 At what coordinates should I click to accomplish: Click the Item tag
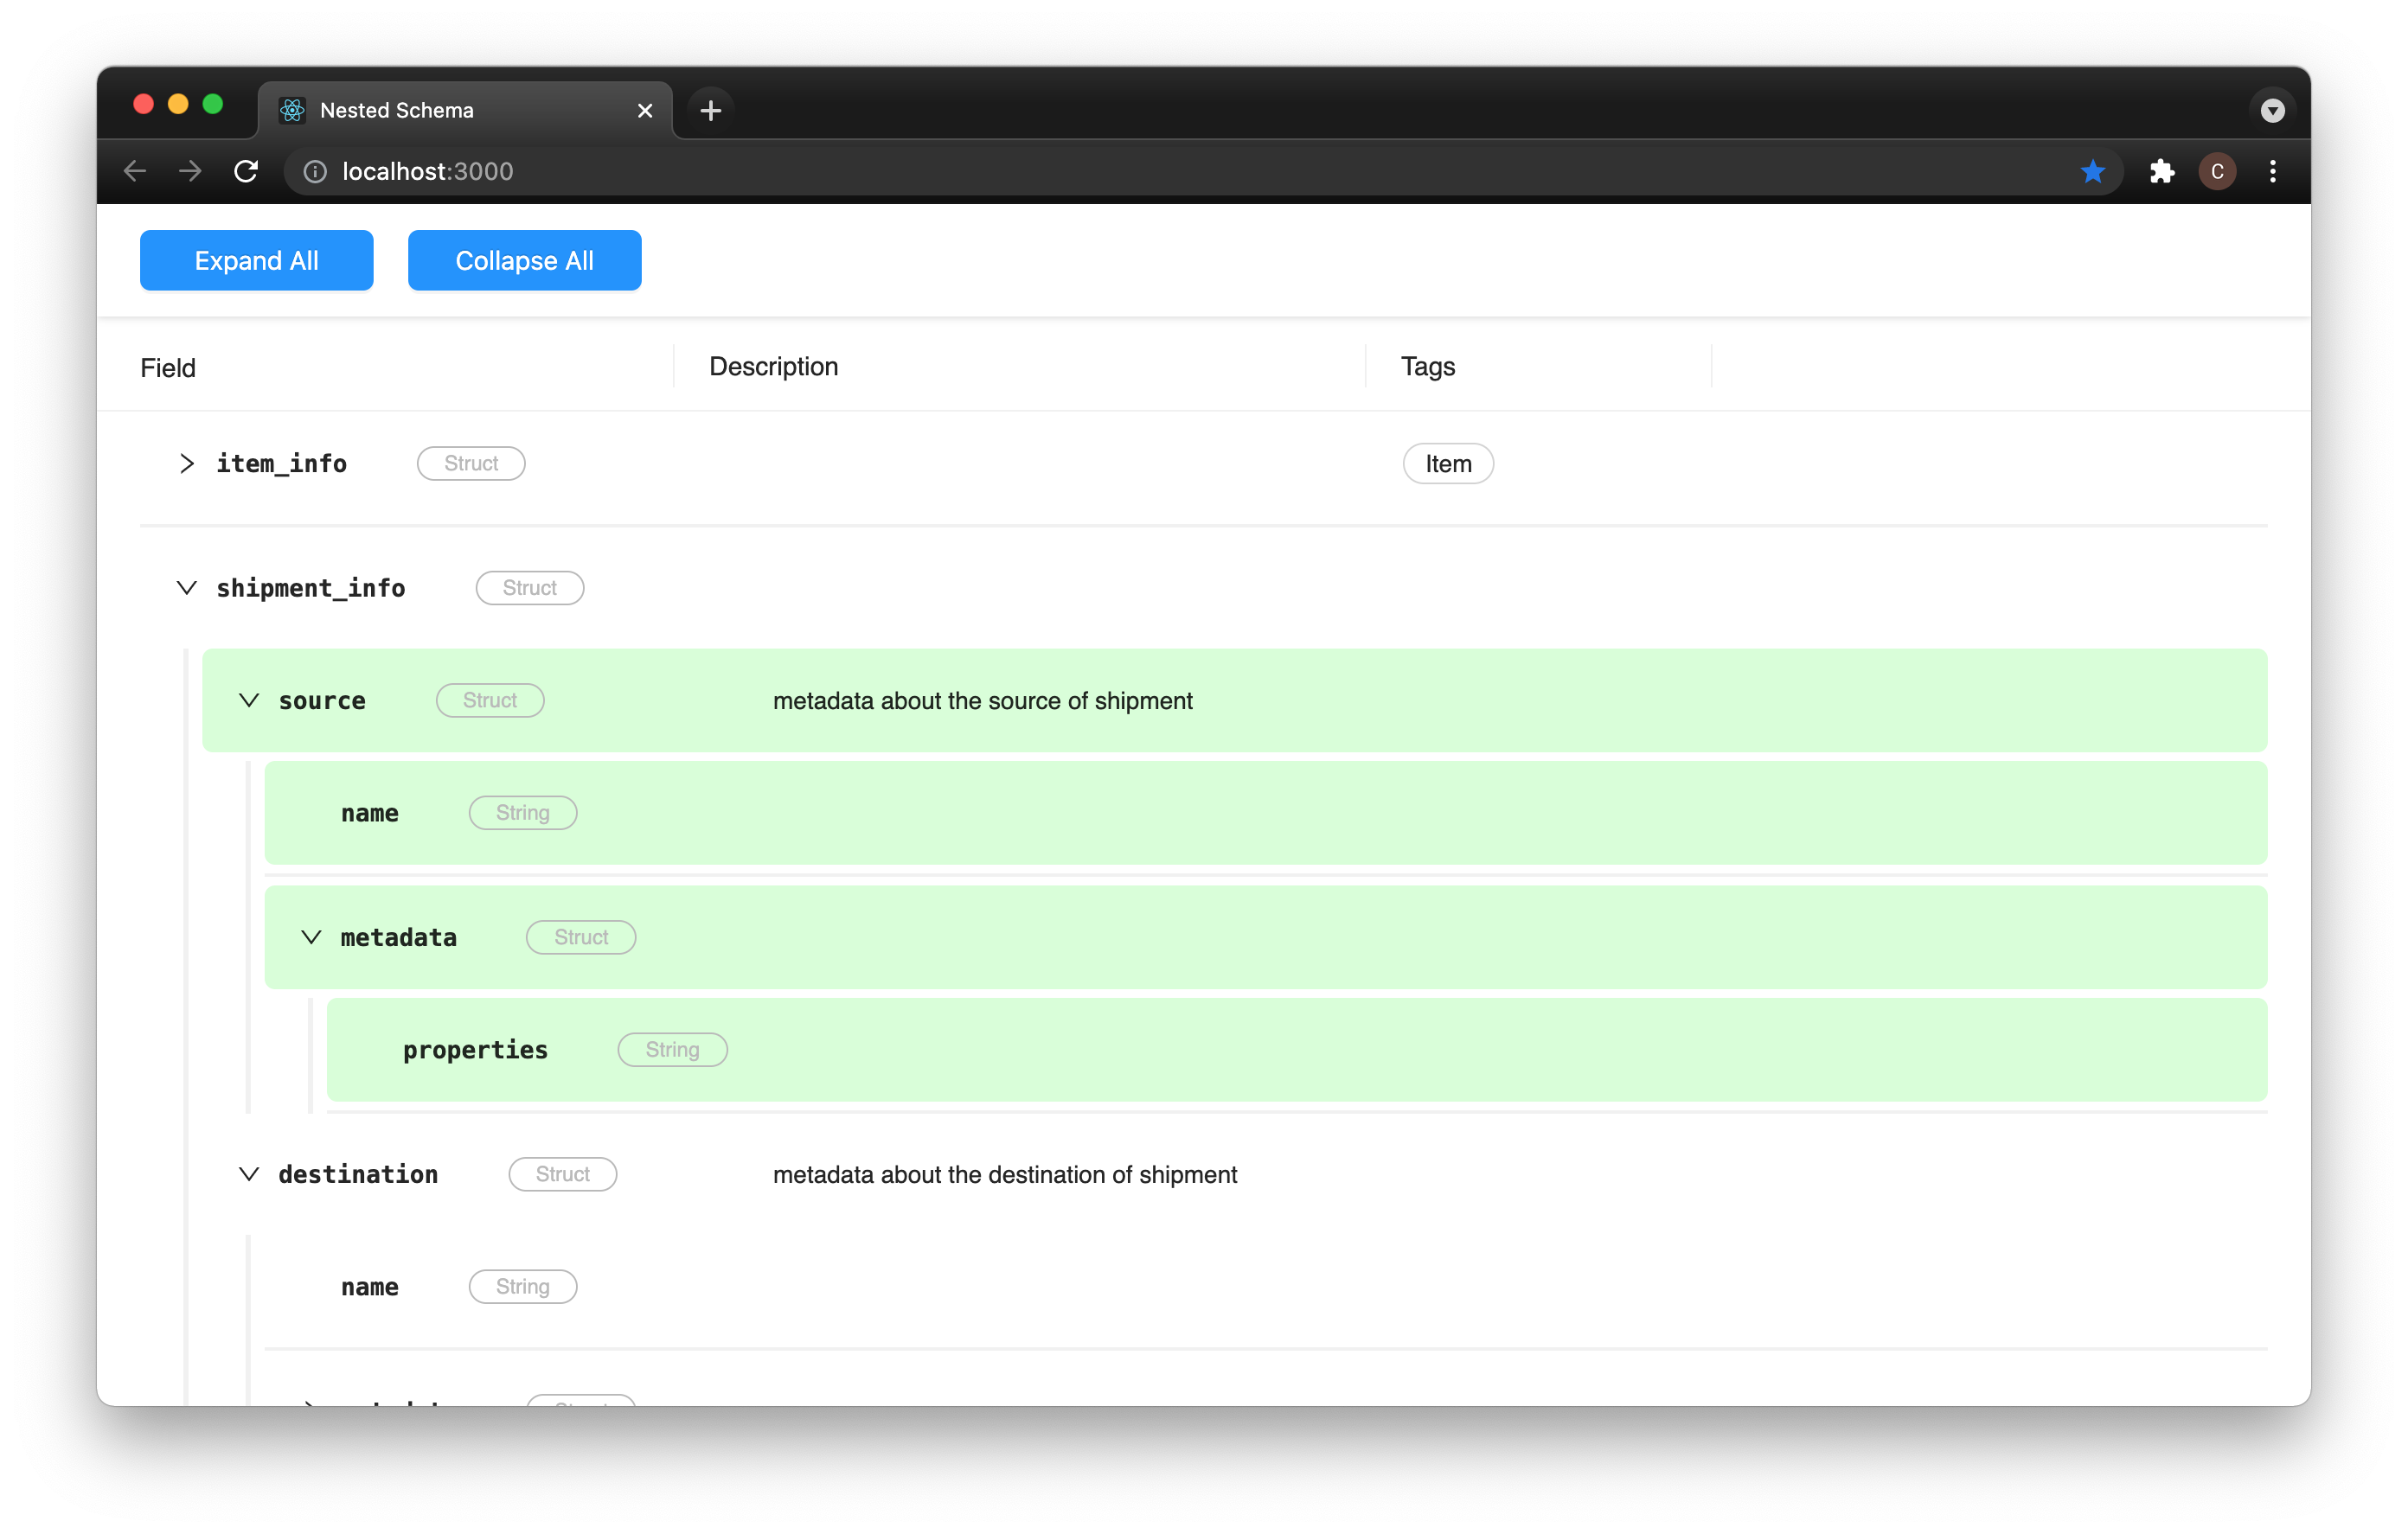pyautogui.click(x=1447, y=463)
